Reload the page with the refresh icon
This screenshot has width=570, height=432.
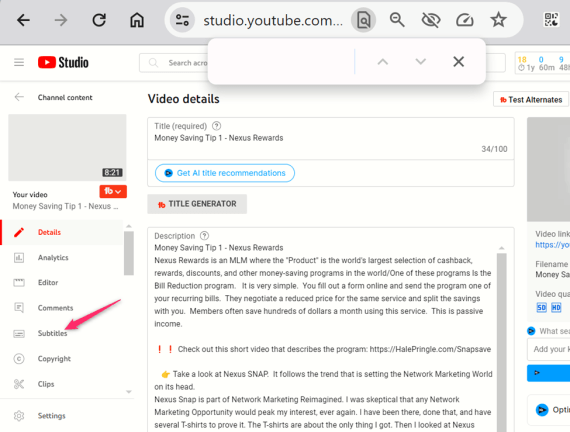99,20
